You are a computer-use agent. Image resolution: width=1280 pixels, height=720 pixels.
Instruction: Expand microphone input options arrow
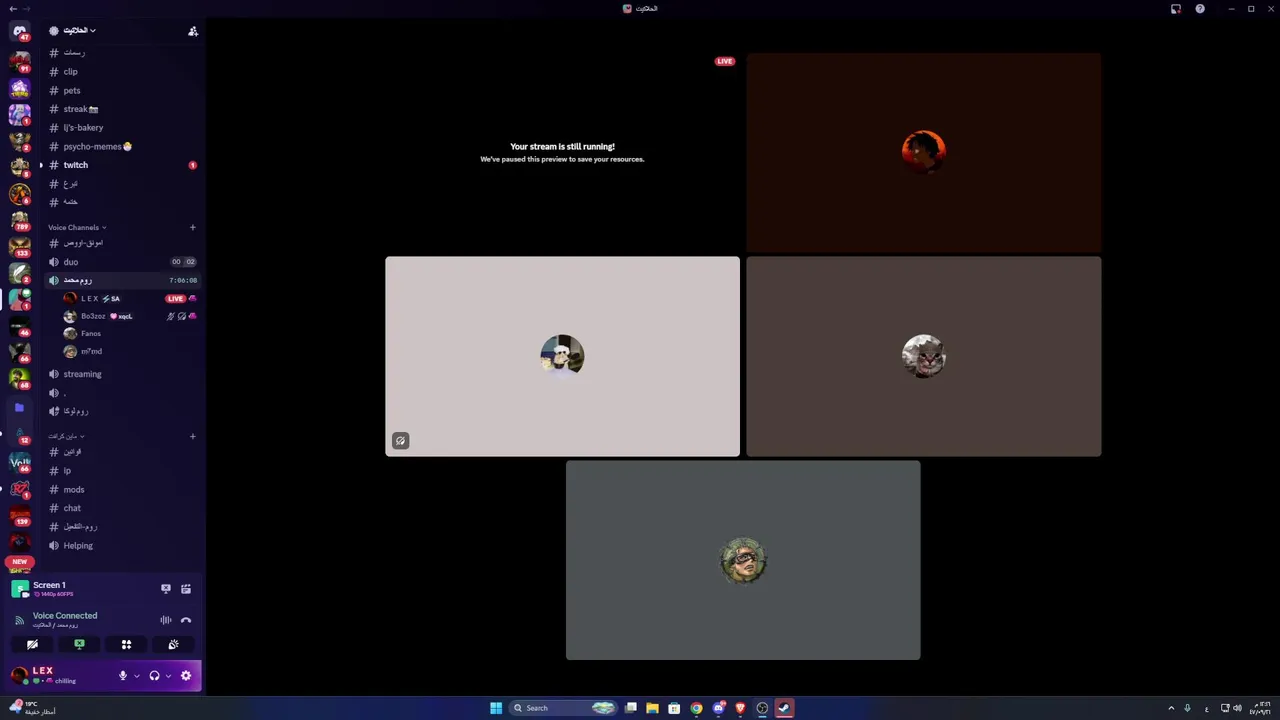point(137,676)
